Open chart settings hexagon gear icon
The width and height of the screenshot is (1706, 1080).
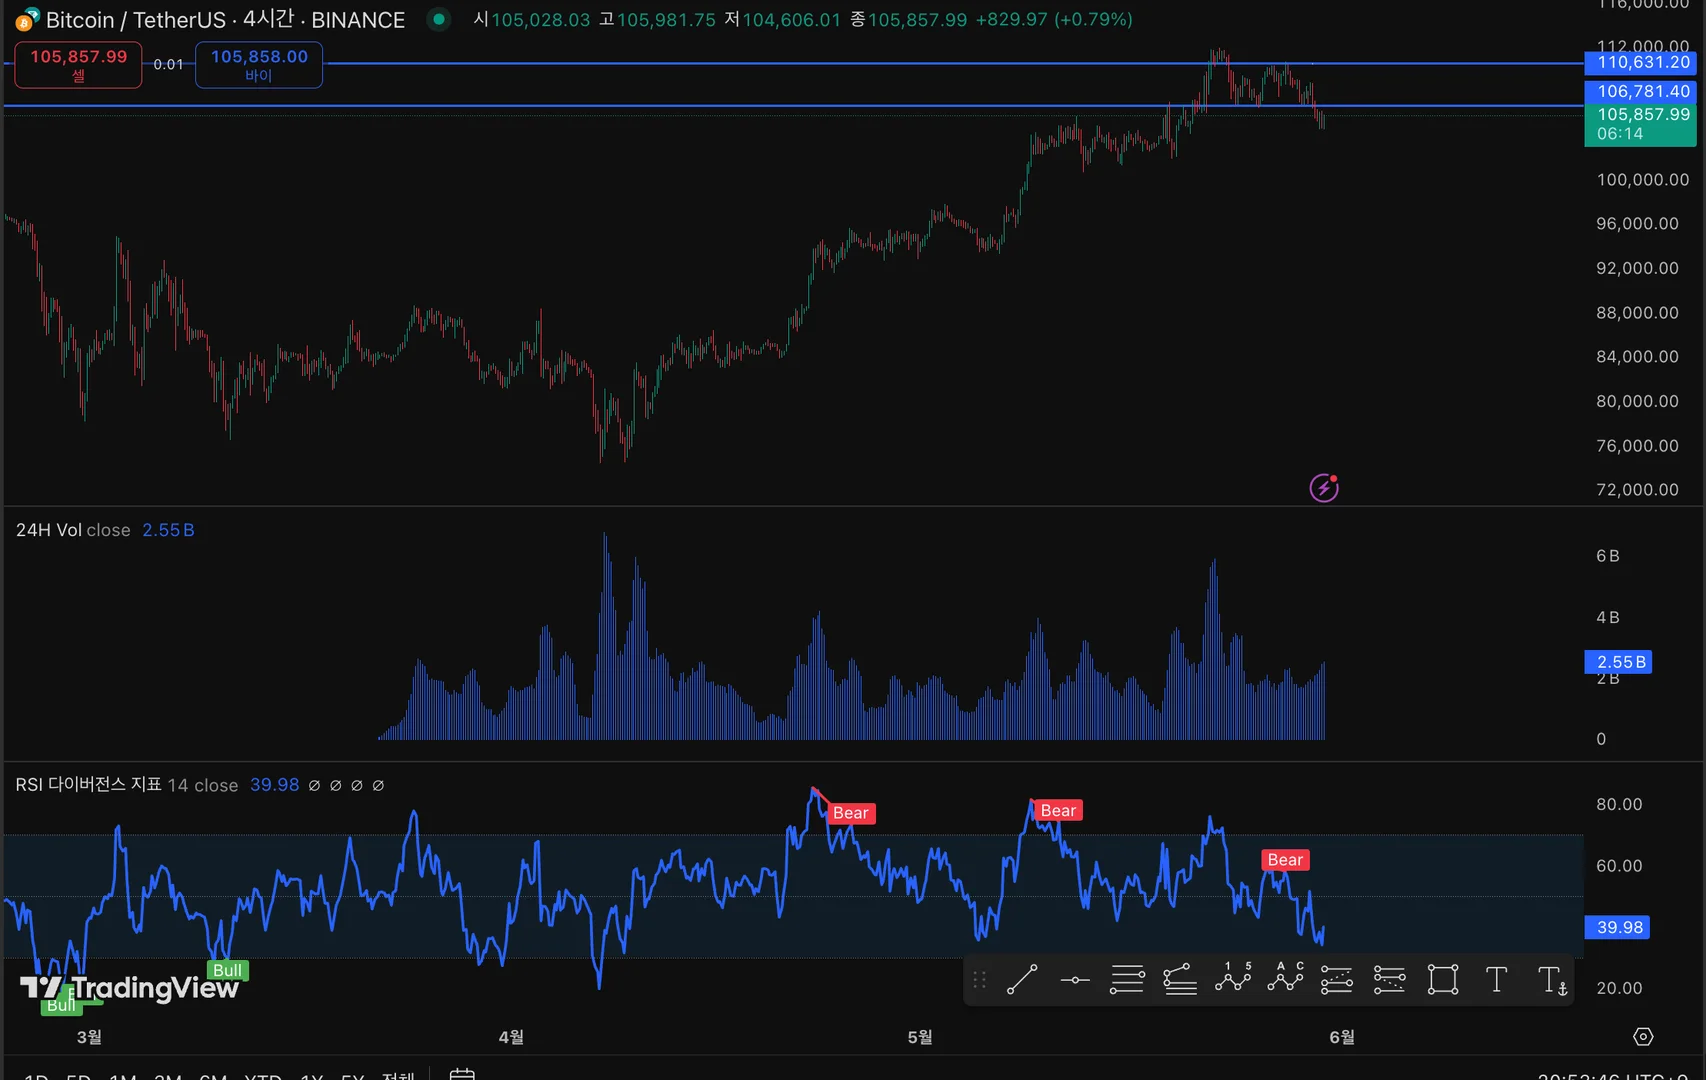point(1643,1037)
